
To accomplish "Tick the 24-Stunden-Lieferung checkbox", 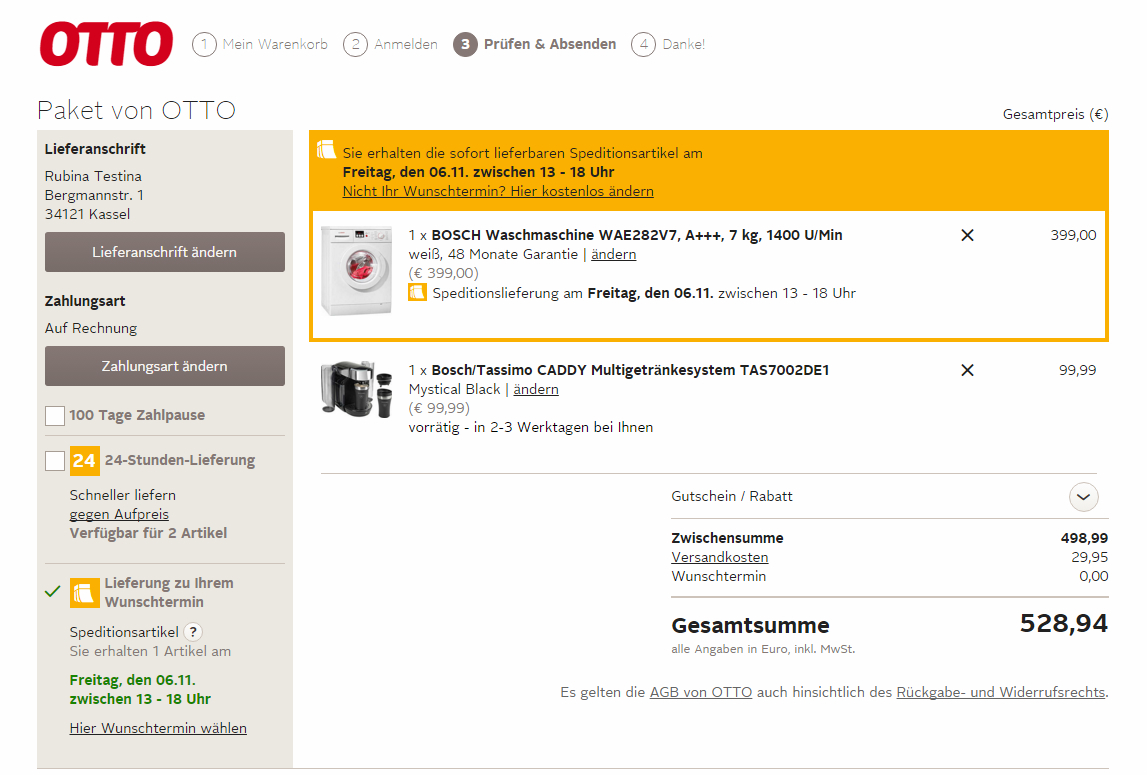I will (x=55, y=460).
